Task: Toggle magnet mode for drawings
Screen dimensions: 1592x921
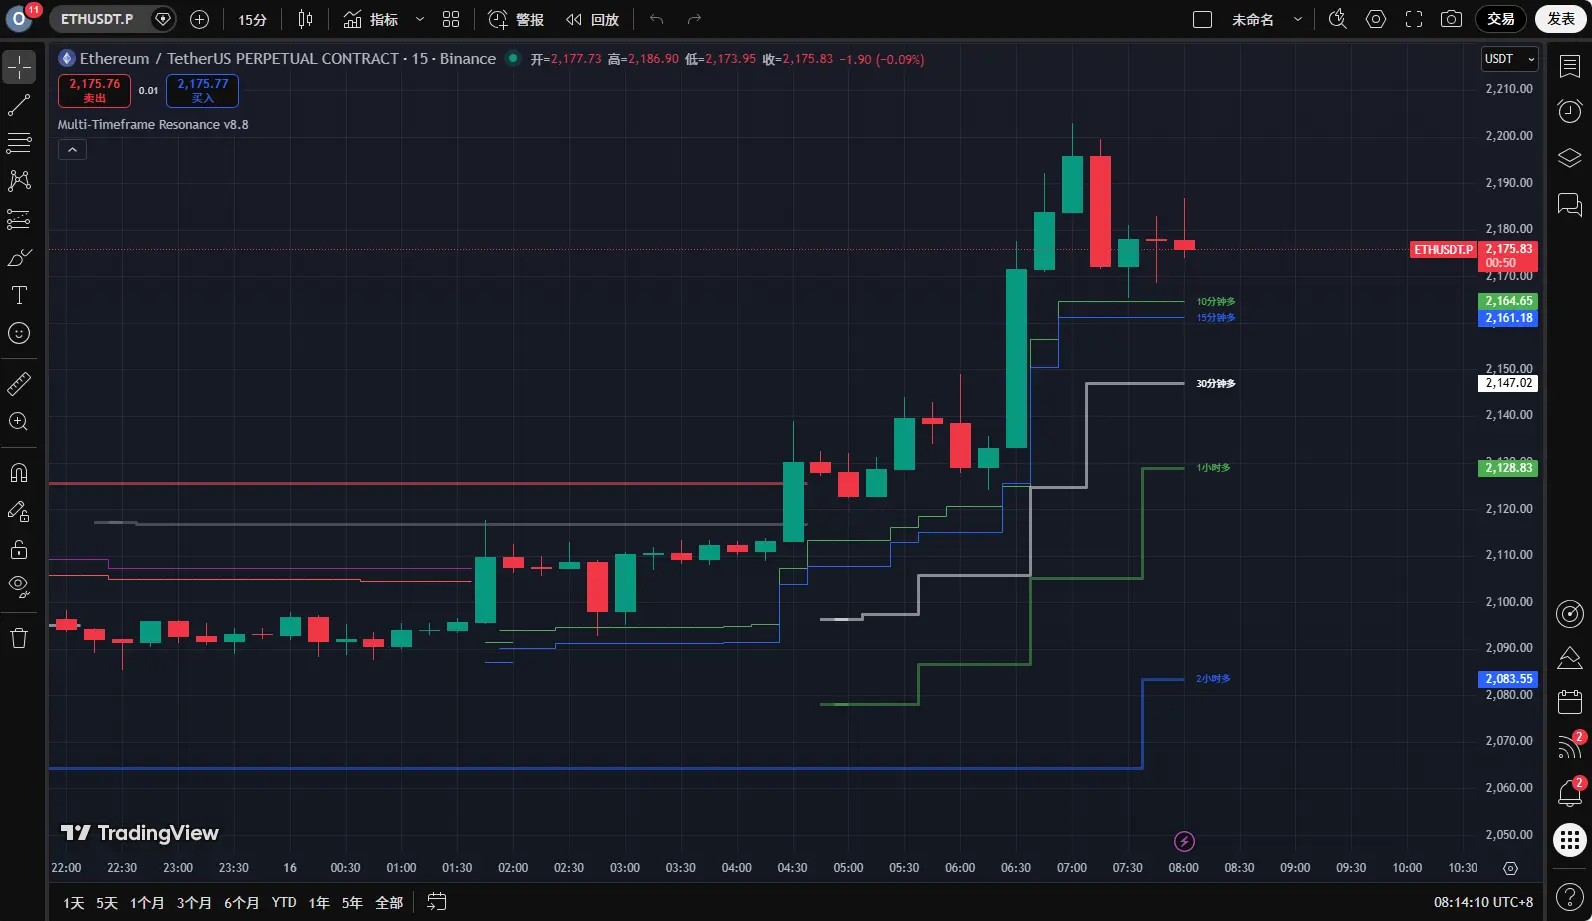Action: (19, 473)
